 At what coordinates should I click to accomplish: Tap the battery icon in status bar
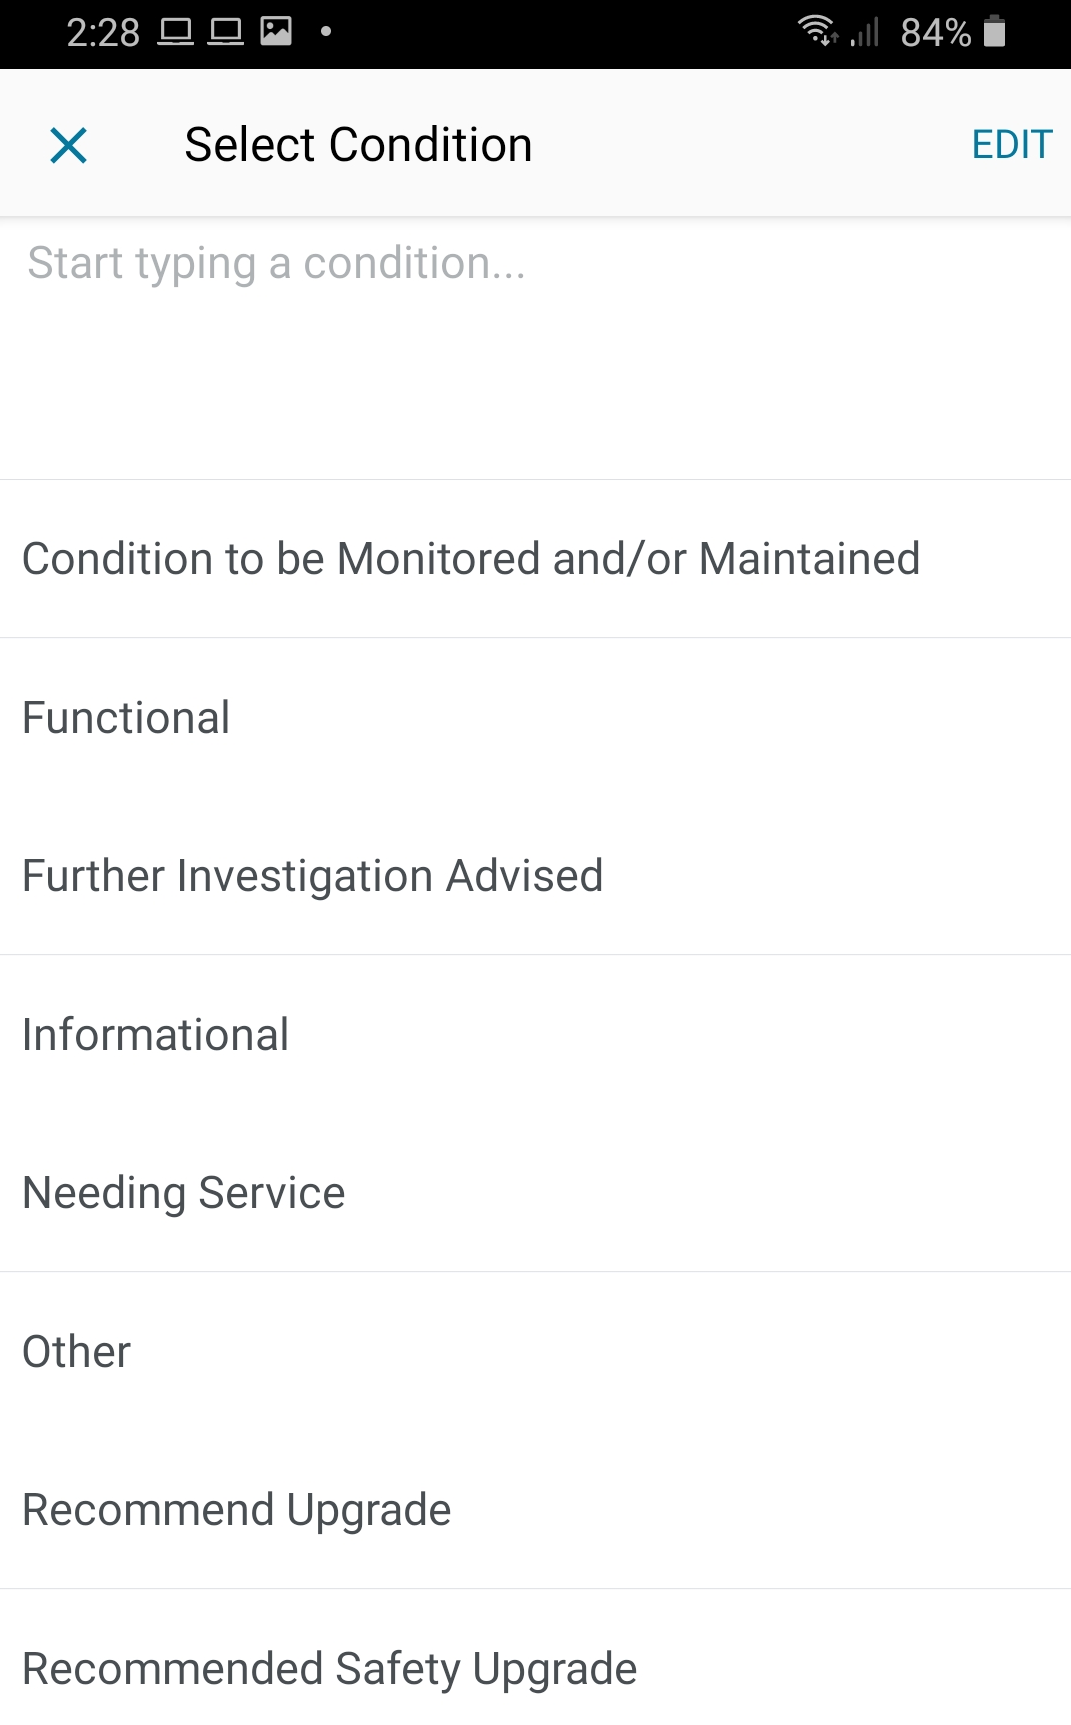pos(994,31)
